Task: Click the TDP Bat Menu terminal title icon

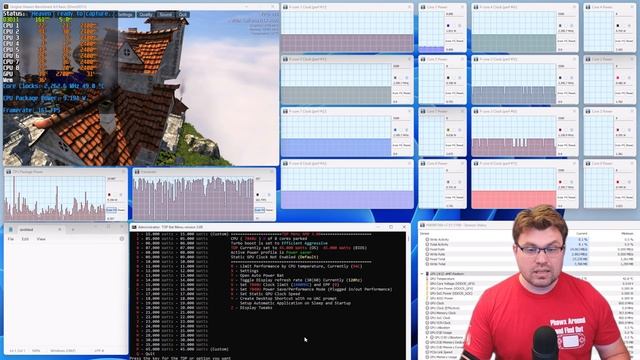Action: click(134, 227)
